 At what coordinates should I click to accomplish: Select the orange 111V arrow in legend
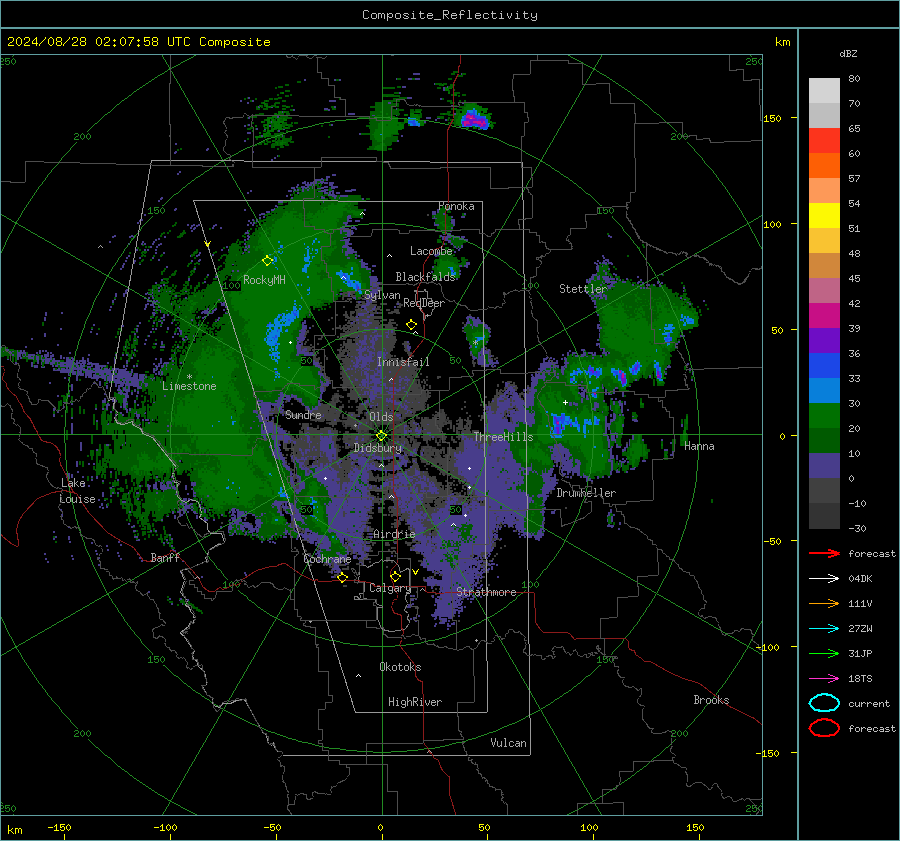pos(824,603)
